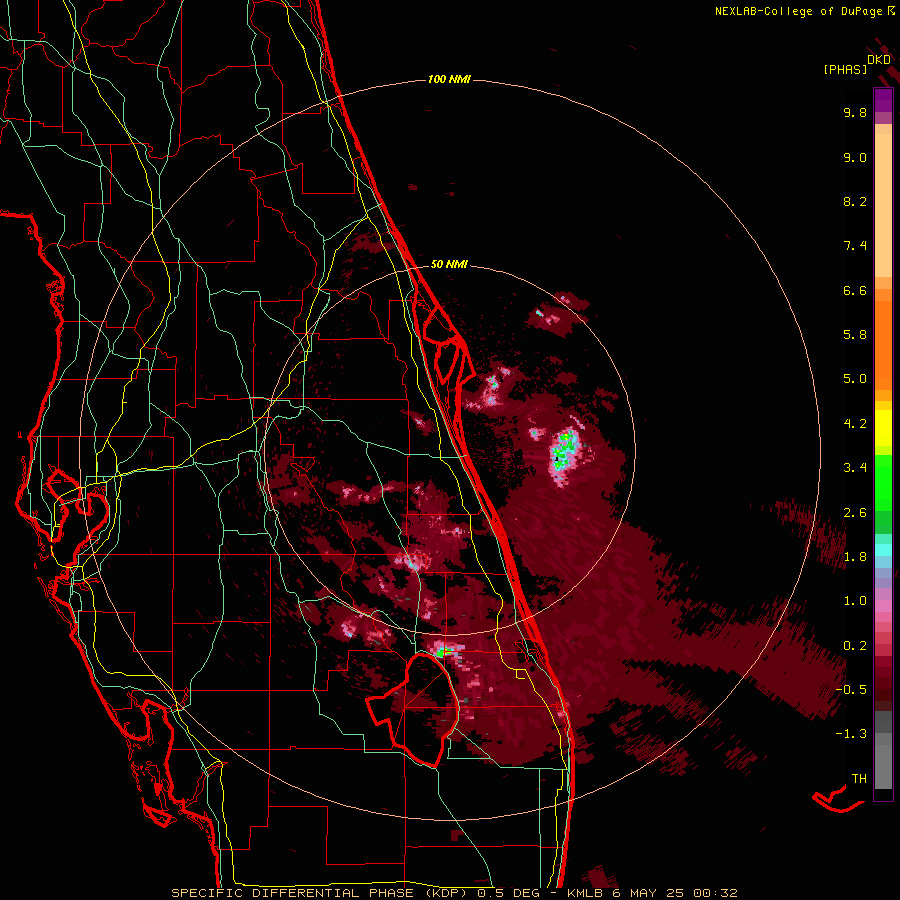Click the orange band of the color bar
Viewport: 900px width, 900px height.
point(883,344)
